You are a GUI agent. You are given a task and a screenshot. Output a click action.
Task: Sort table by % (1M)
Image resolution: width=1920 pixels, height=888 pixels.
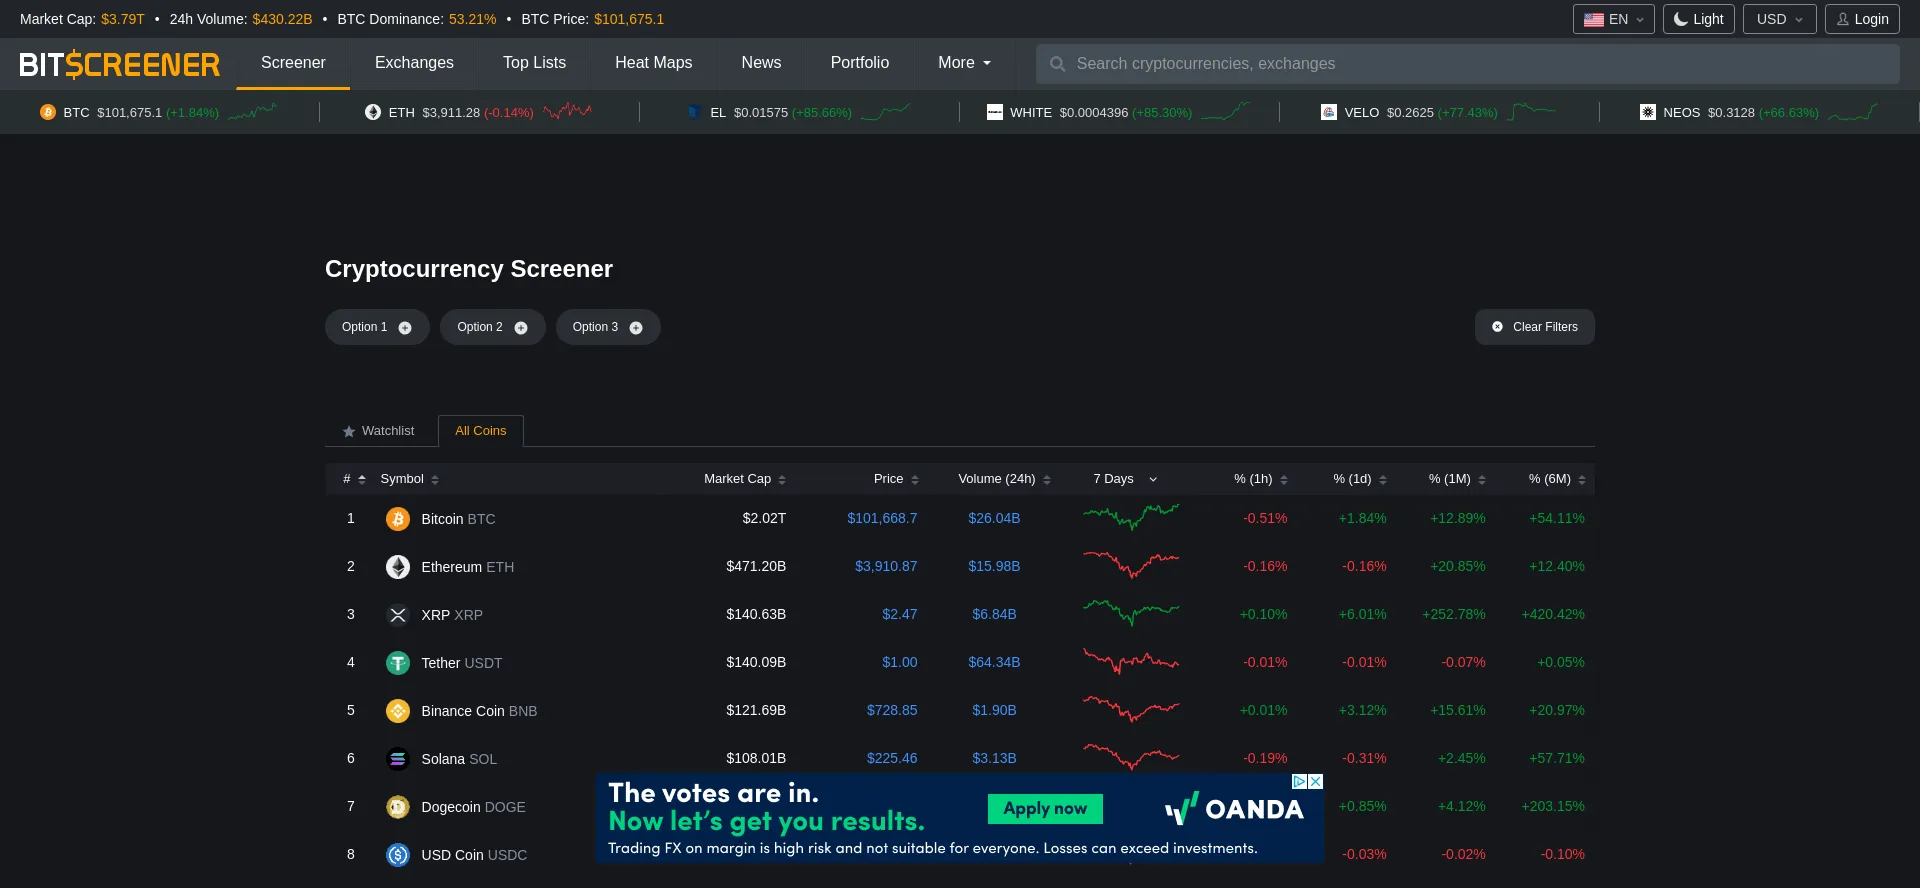point(1457,479)
